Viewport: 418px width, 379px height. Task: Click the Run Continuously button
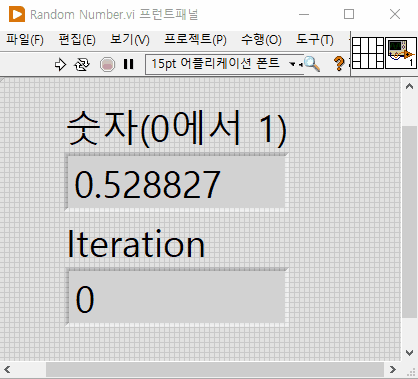82,64
